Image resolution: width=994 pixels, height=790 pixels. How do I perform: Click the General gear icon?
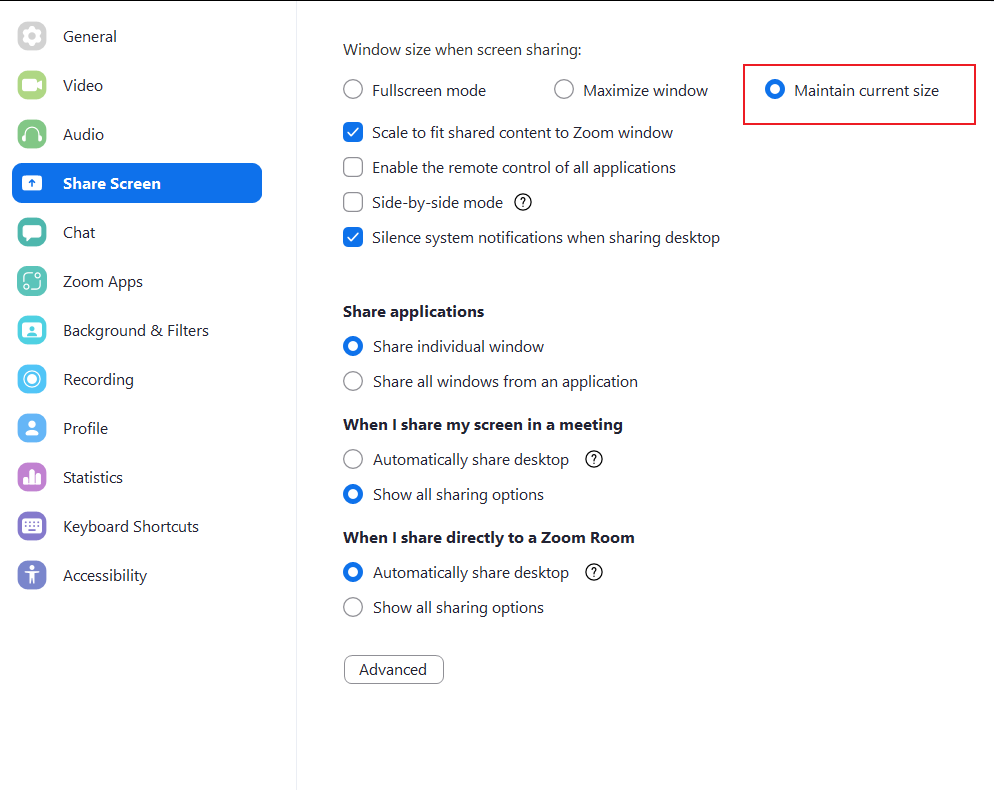point(32,37)
